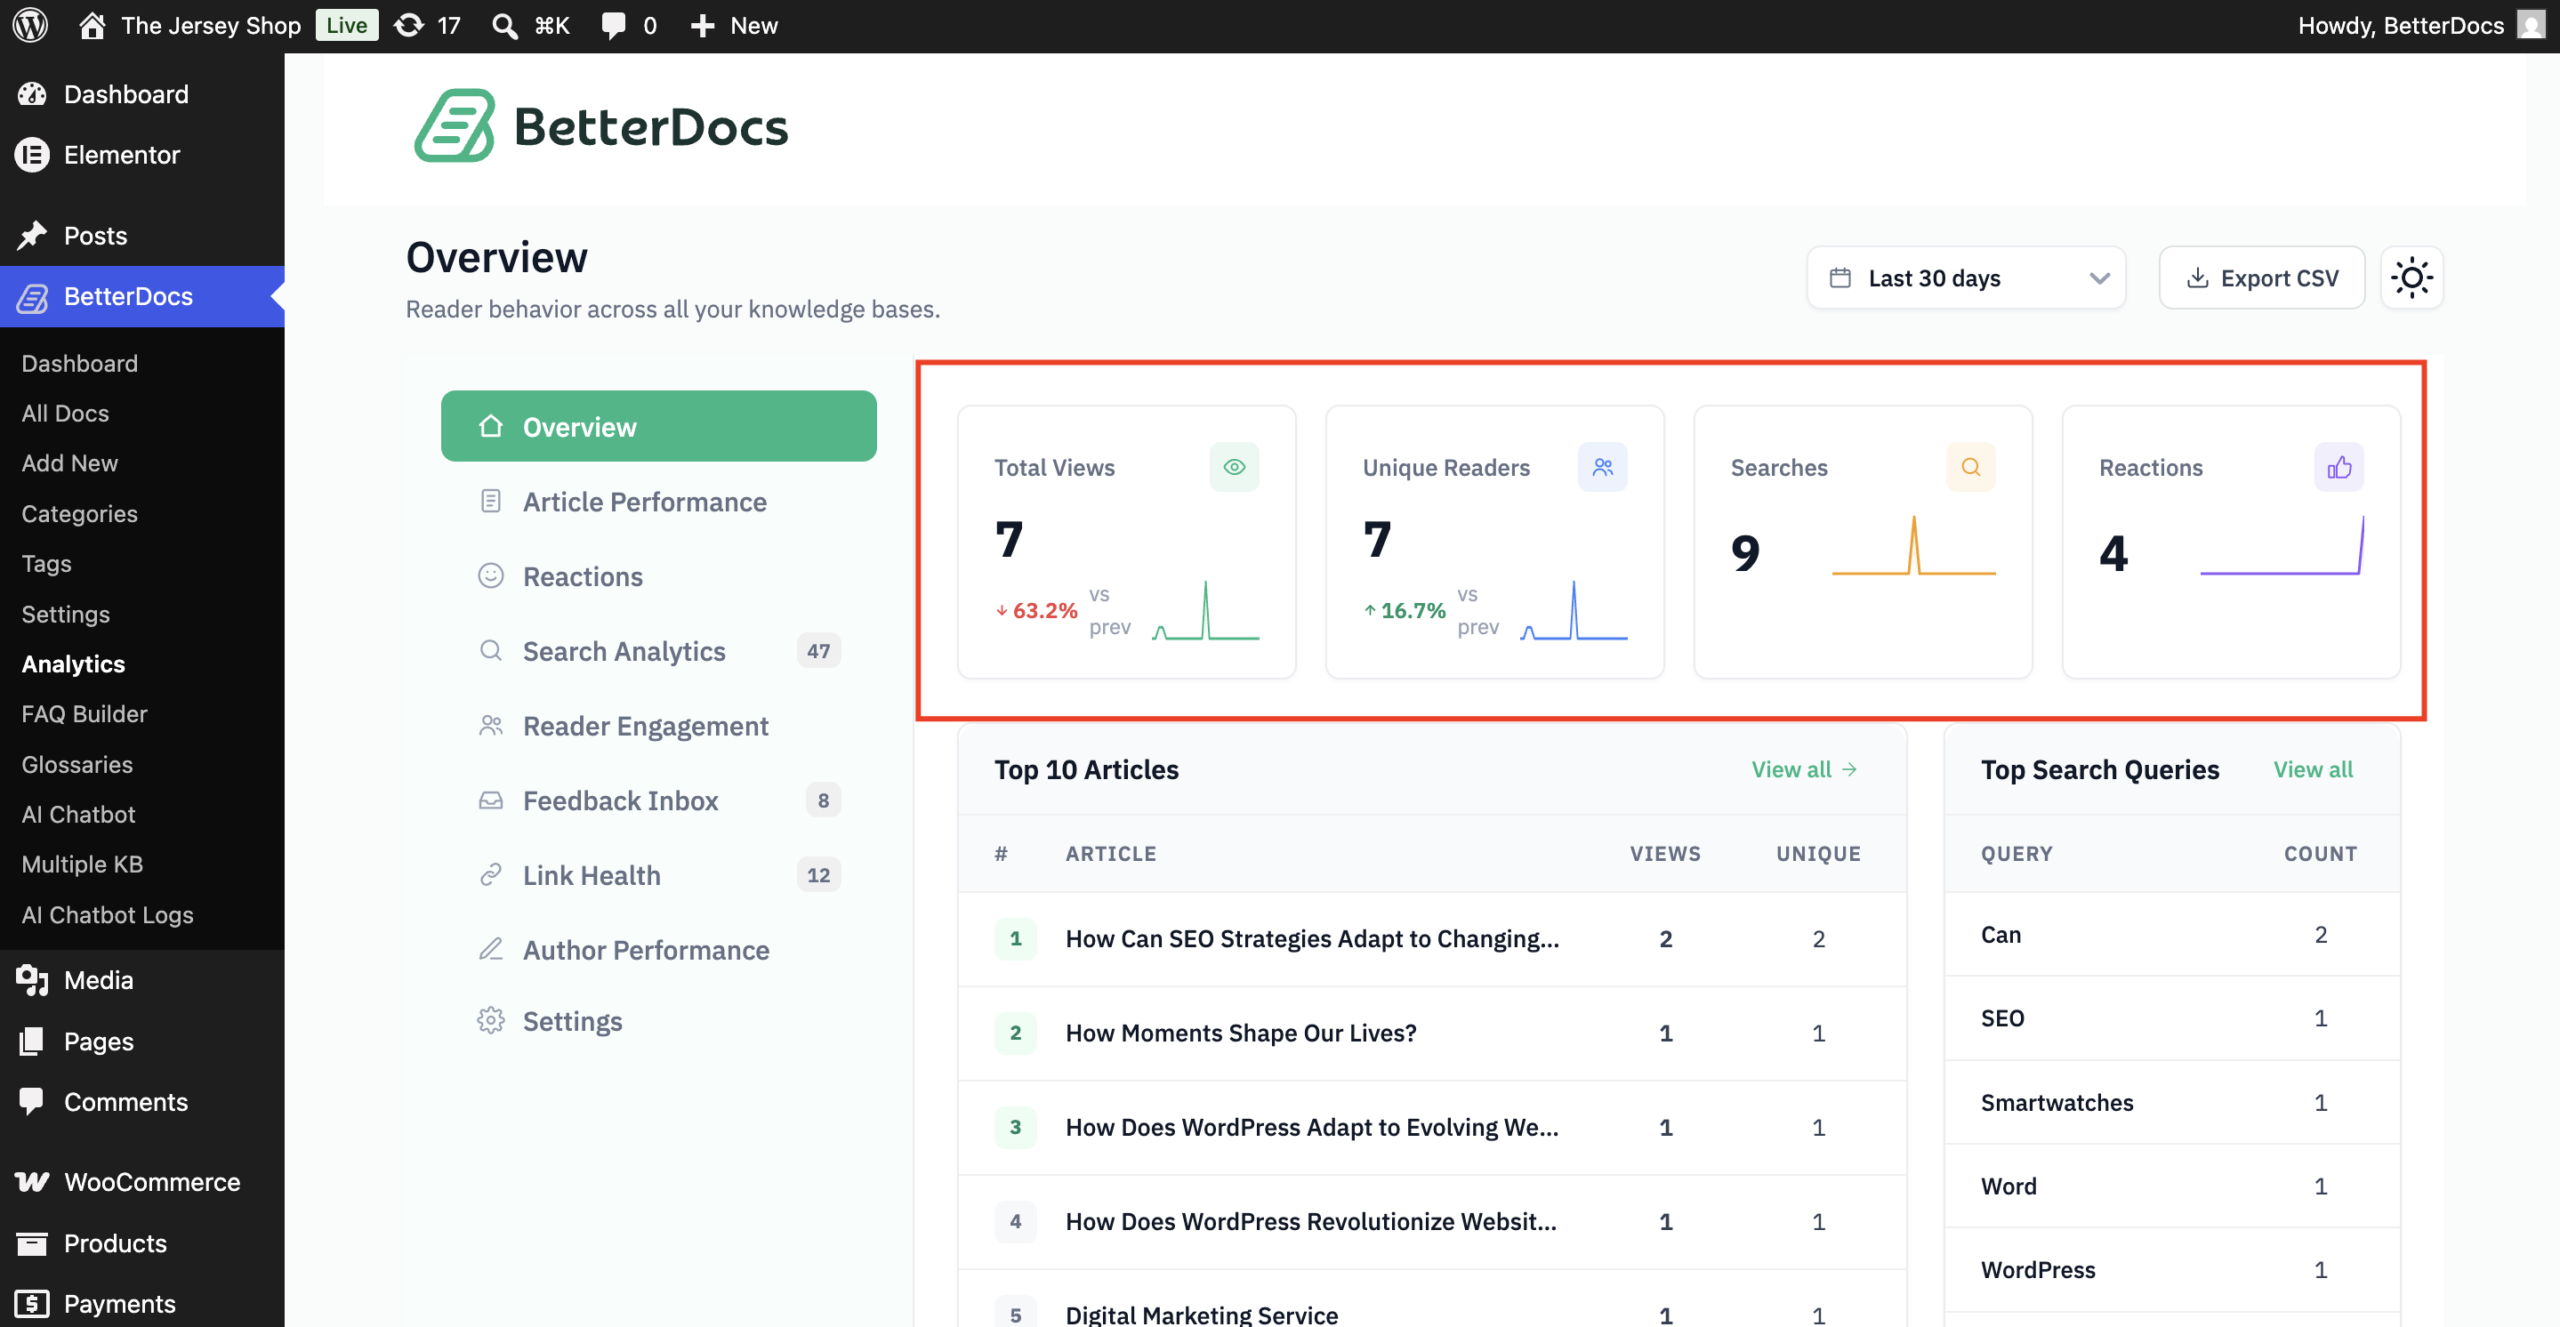Open the Media menu
Image resolution: width=2560 pixels, height=1327 pixels.
(x=142, y=980)
